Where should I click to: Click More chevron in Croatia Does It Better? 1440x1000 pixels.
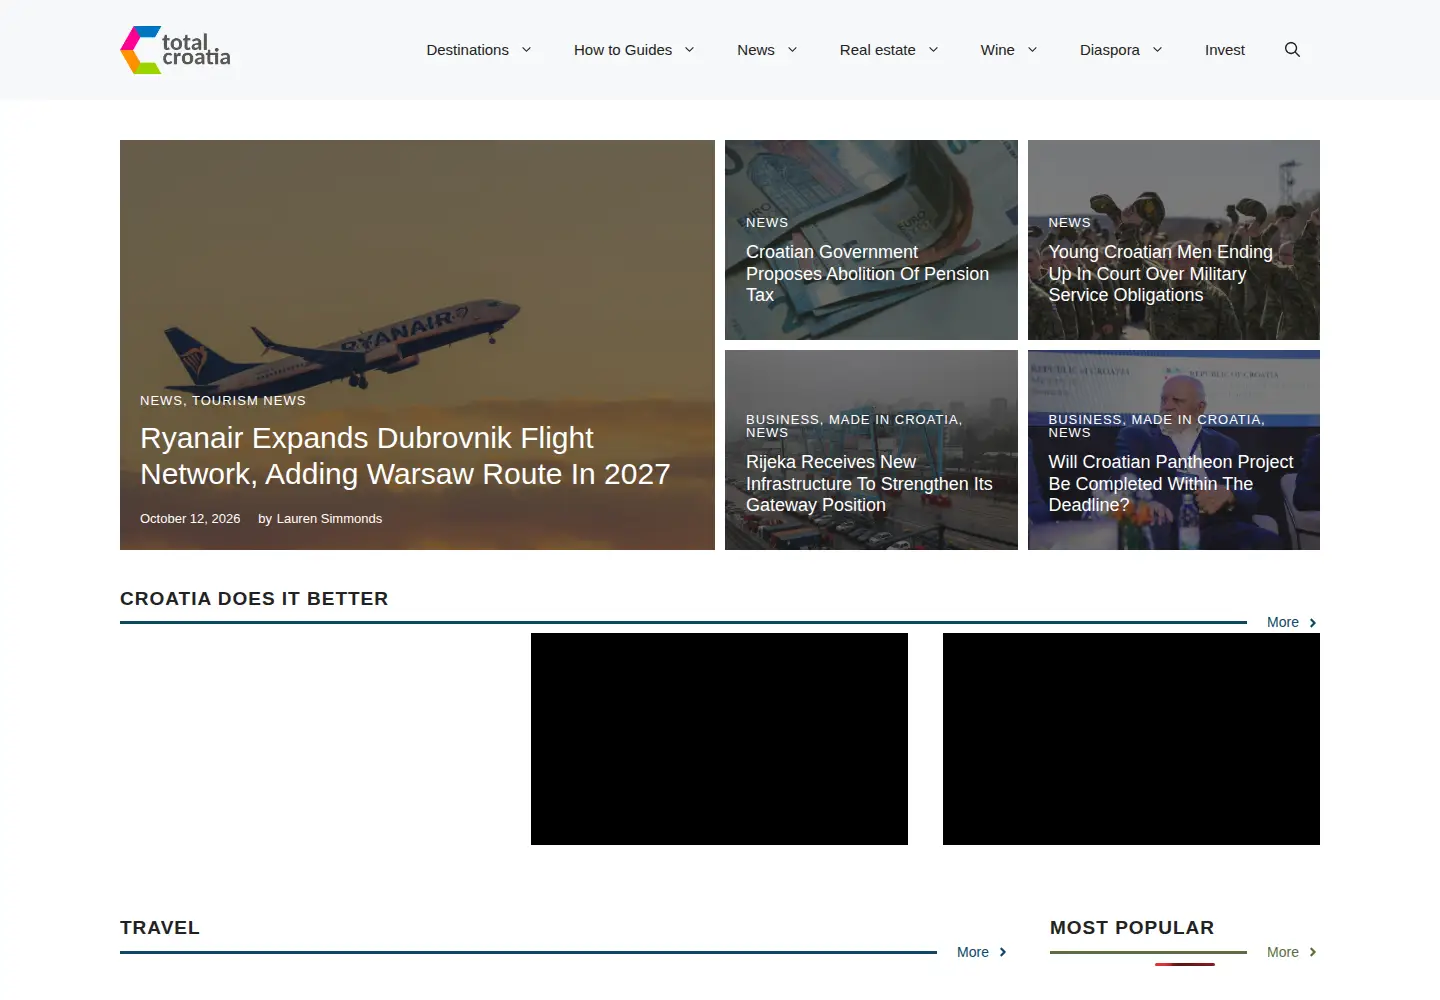[1313, 623]
